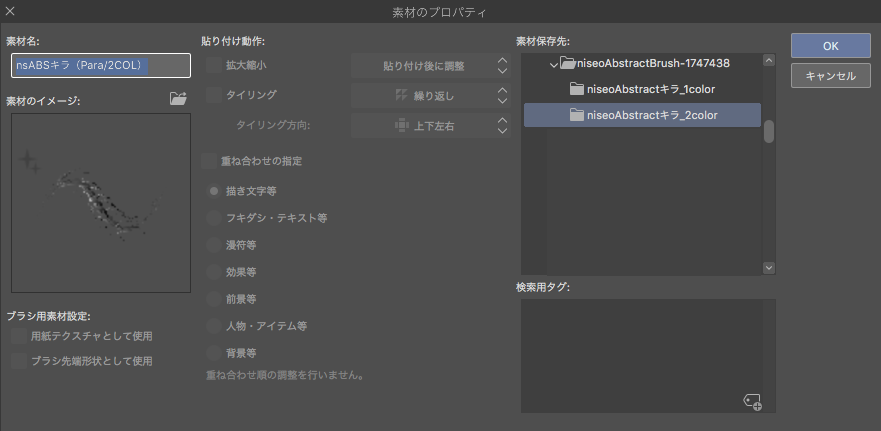Select 人物・アイテム等 radio option

214,326
